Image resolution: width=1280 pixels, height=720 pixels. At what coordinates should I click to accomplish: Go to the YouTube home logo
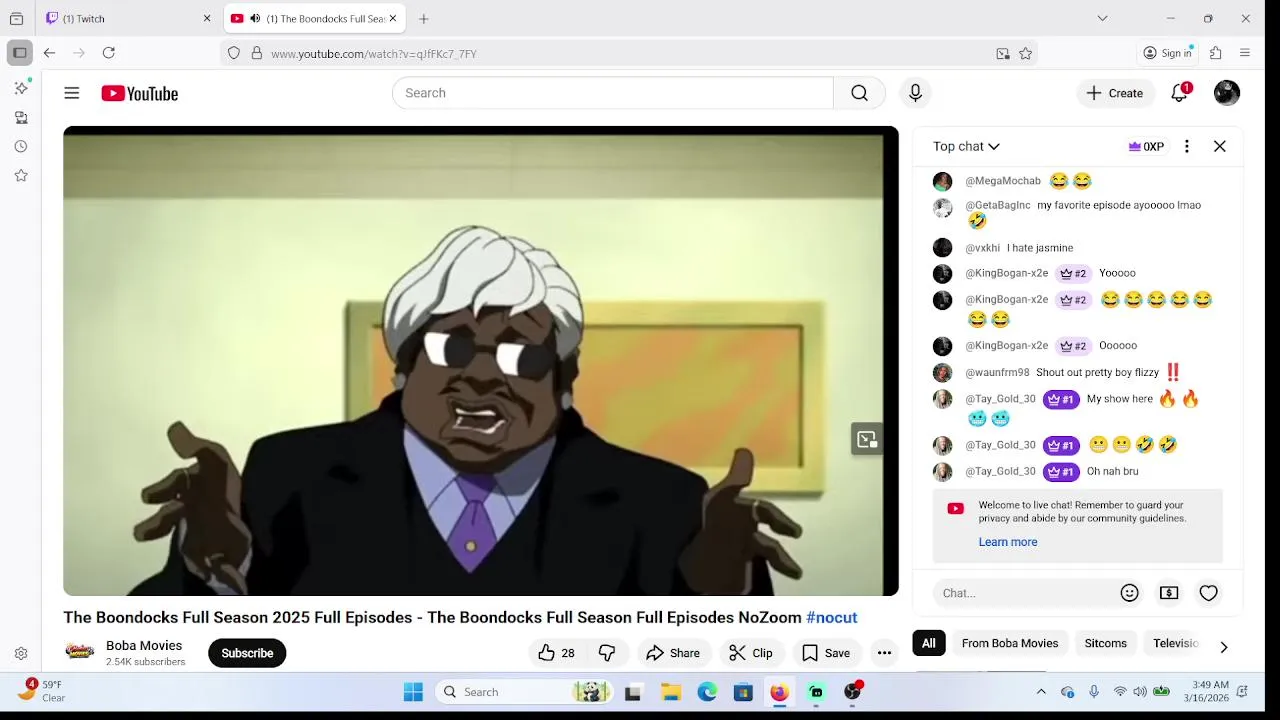139,93
